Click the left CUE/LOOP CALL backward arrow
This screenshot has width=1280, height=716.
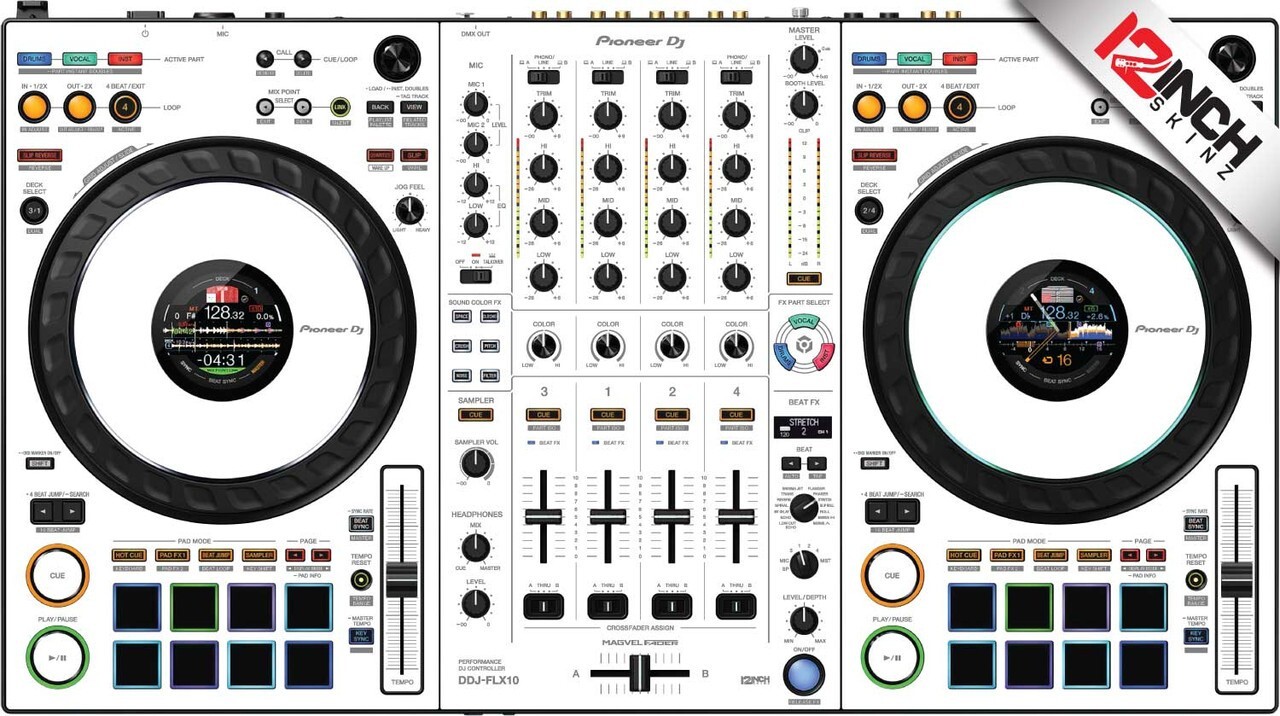tap(265, 59)
